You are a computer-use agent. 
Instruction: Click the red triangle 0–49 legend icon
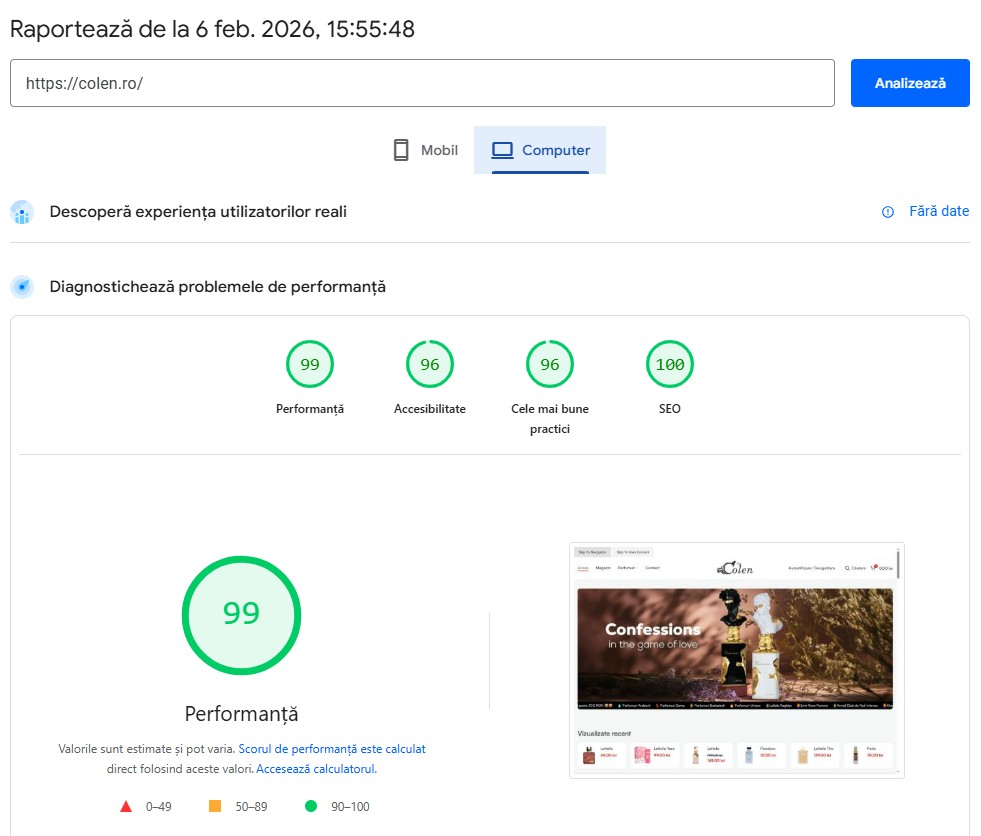pos(126,806)
